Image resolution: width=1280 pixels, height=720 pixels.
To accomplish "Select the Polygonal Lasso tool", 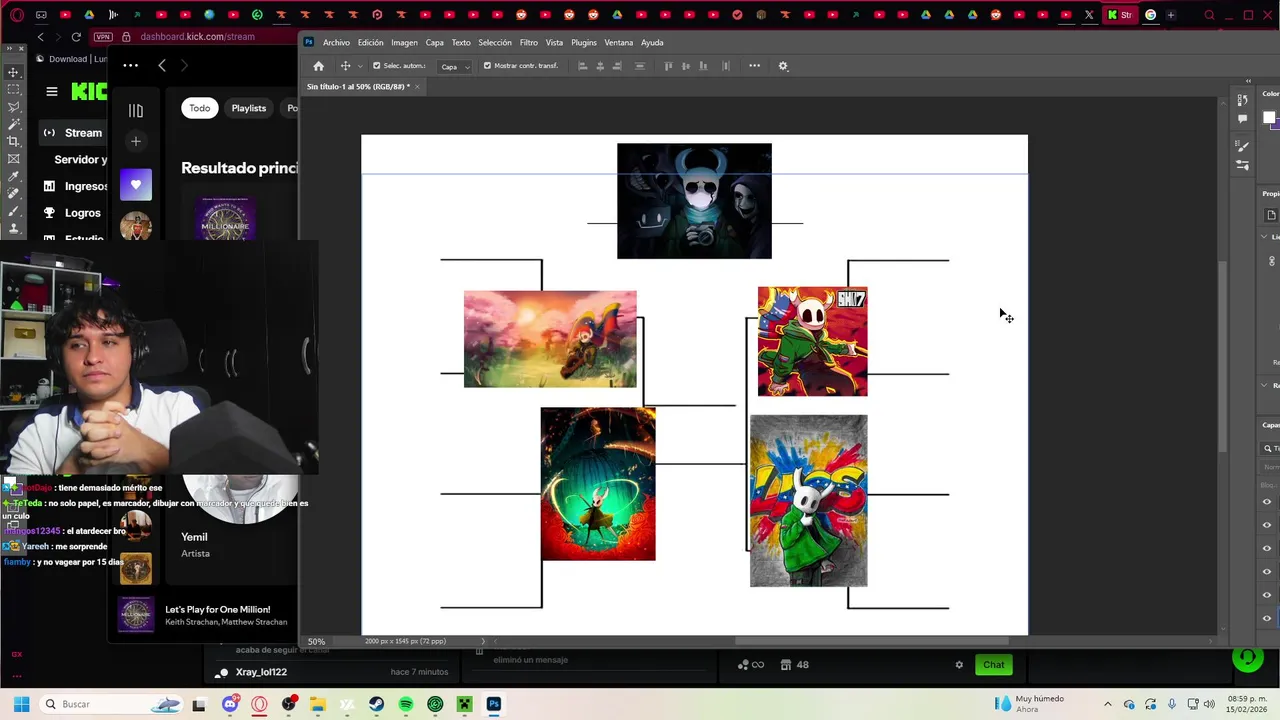I will coord(13,107).
